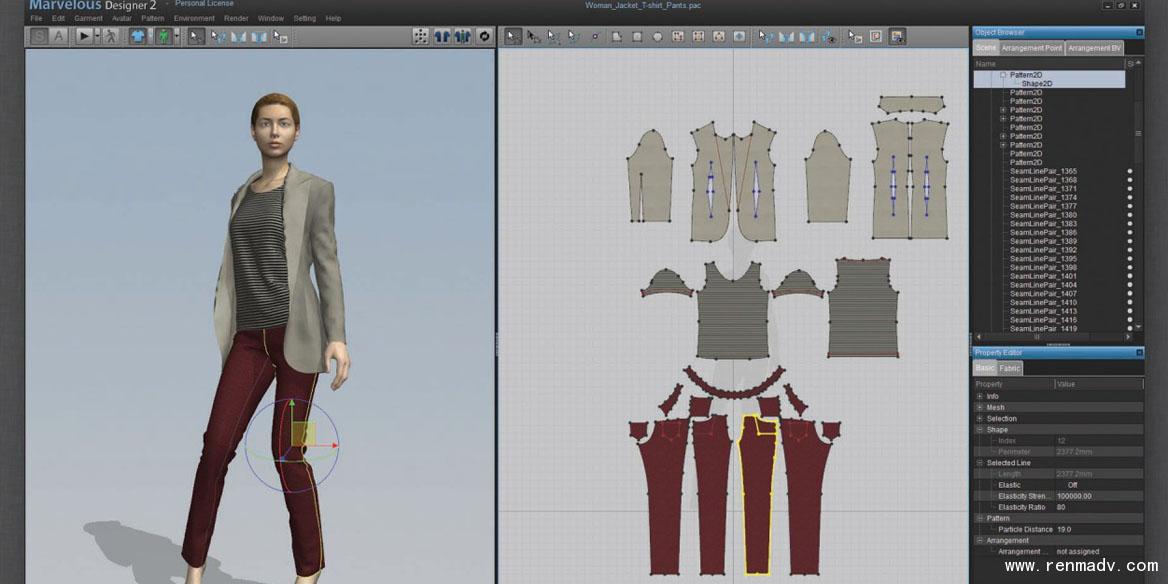Toggle visibility dot for SeamLinePair_1365

1130,171
